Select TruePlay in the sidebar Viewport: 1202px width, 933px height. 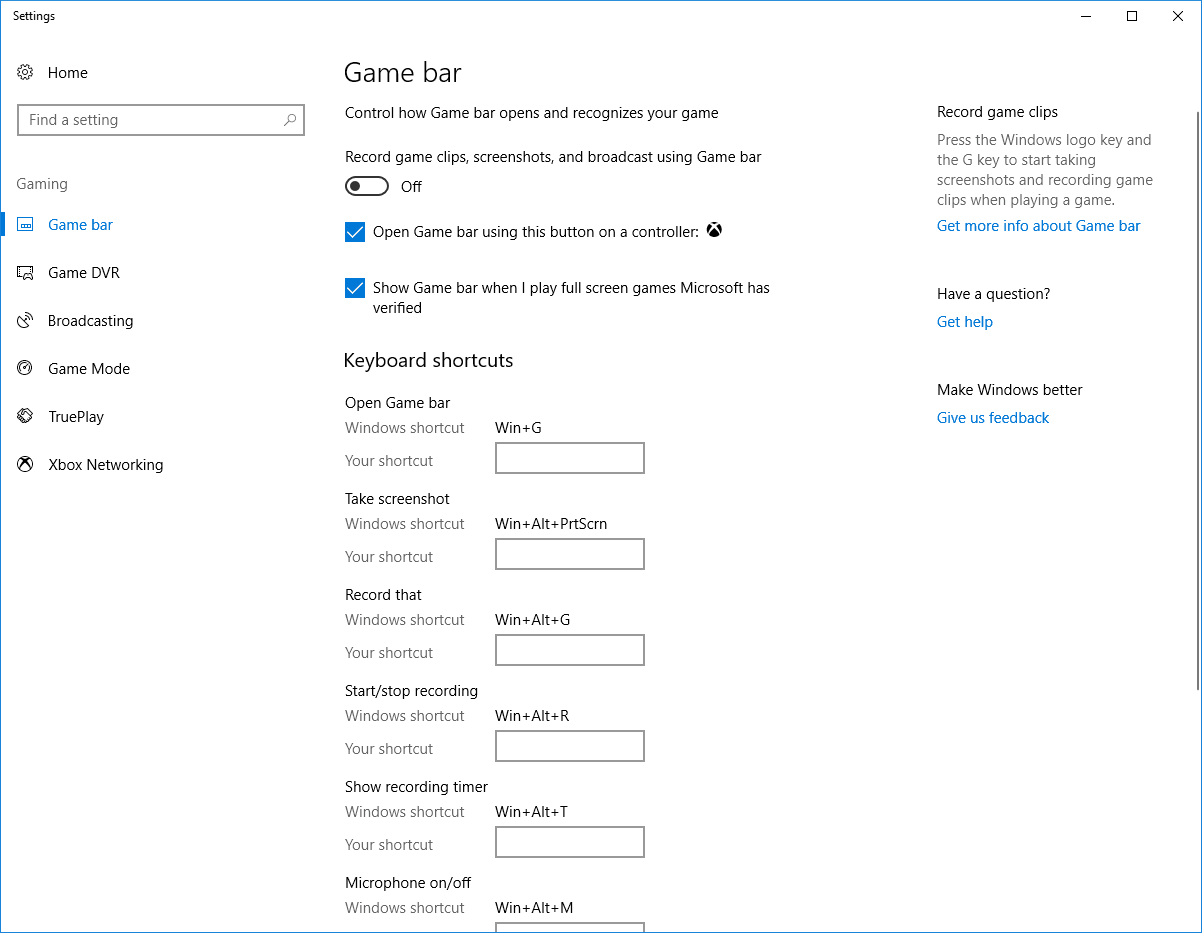point(76,417)
